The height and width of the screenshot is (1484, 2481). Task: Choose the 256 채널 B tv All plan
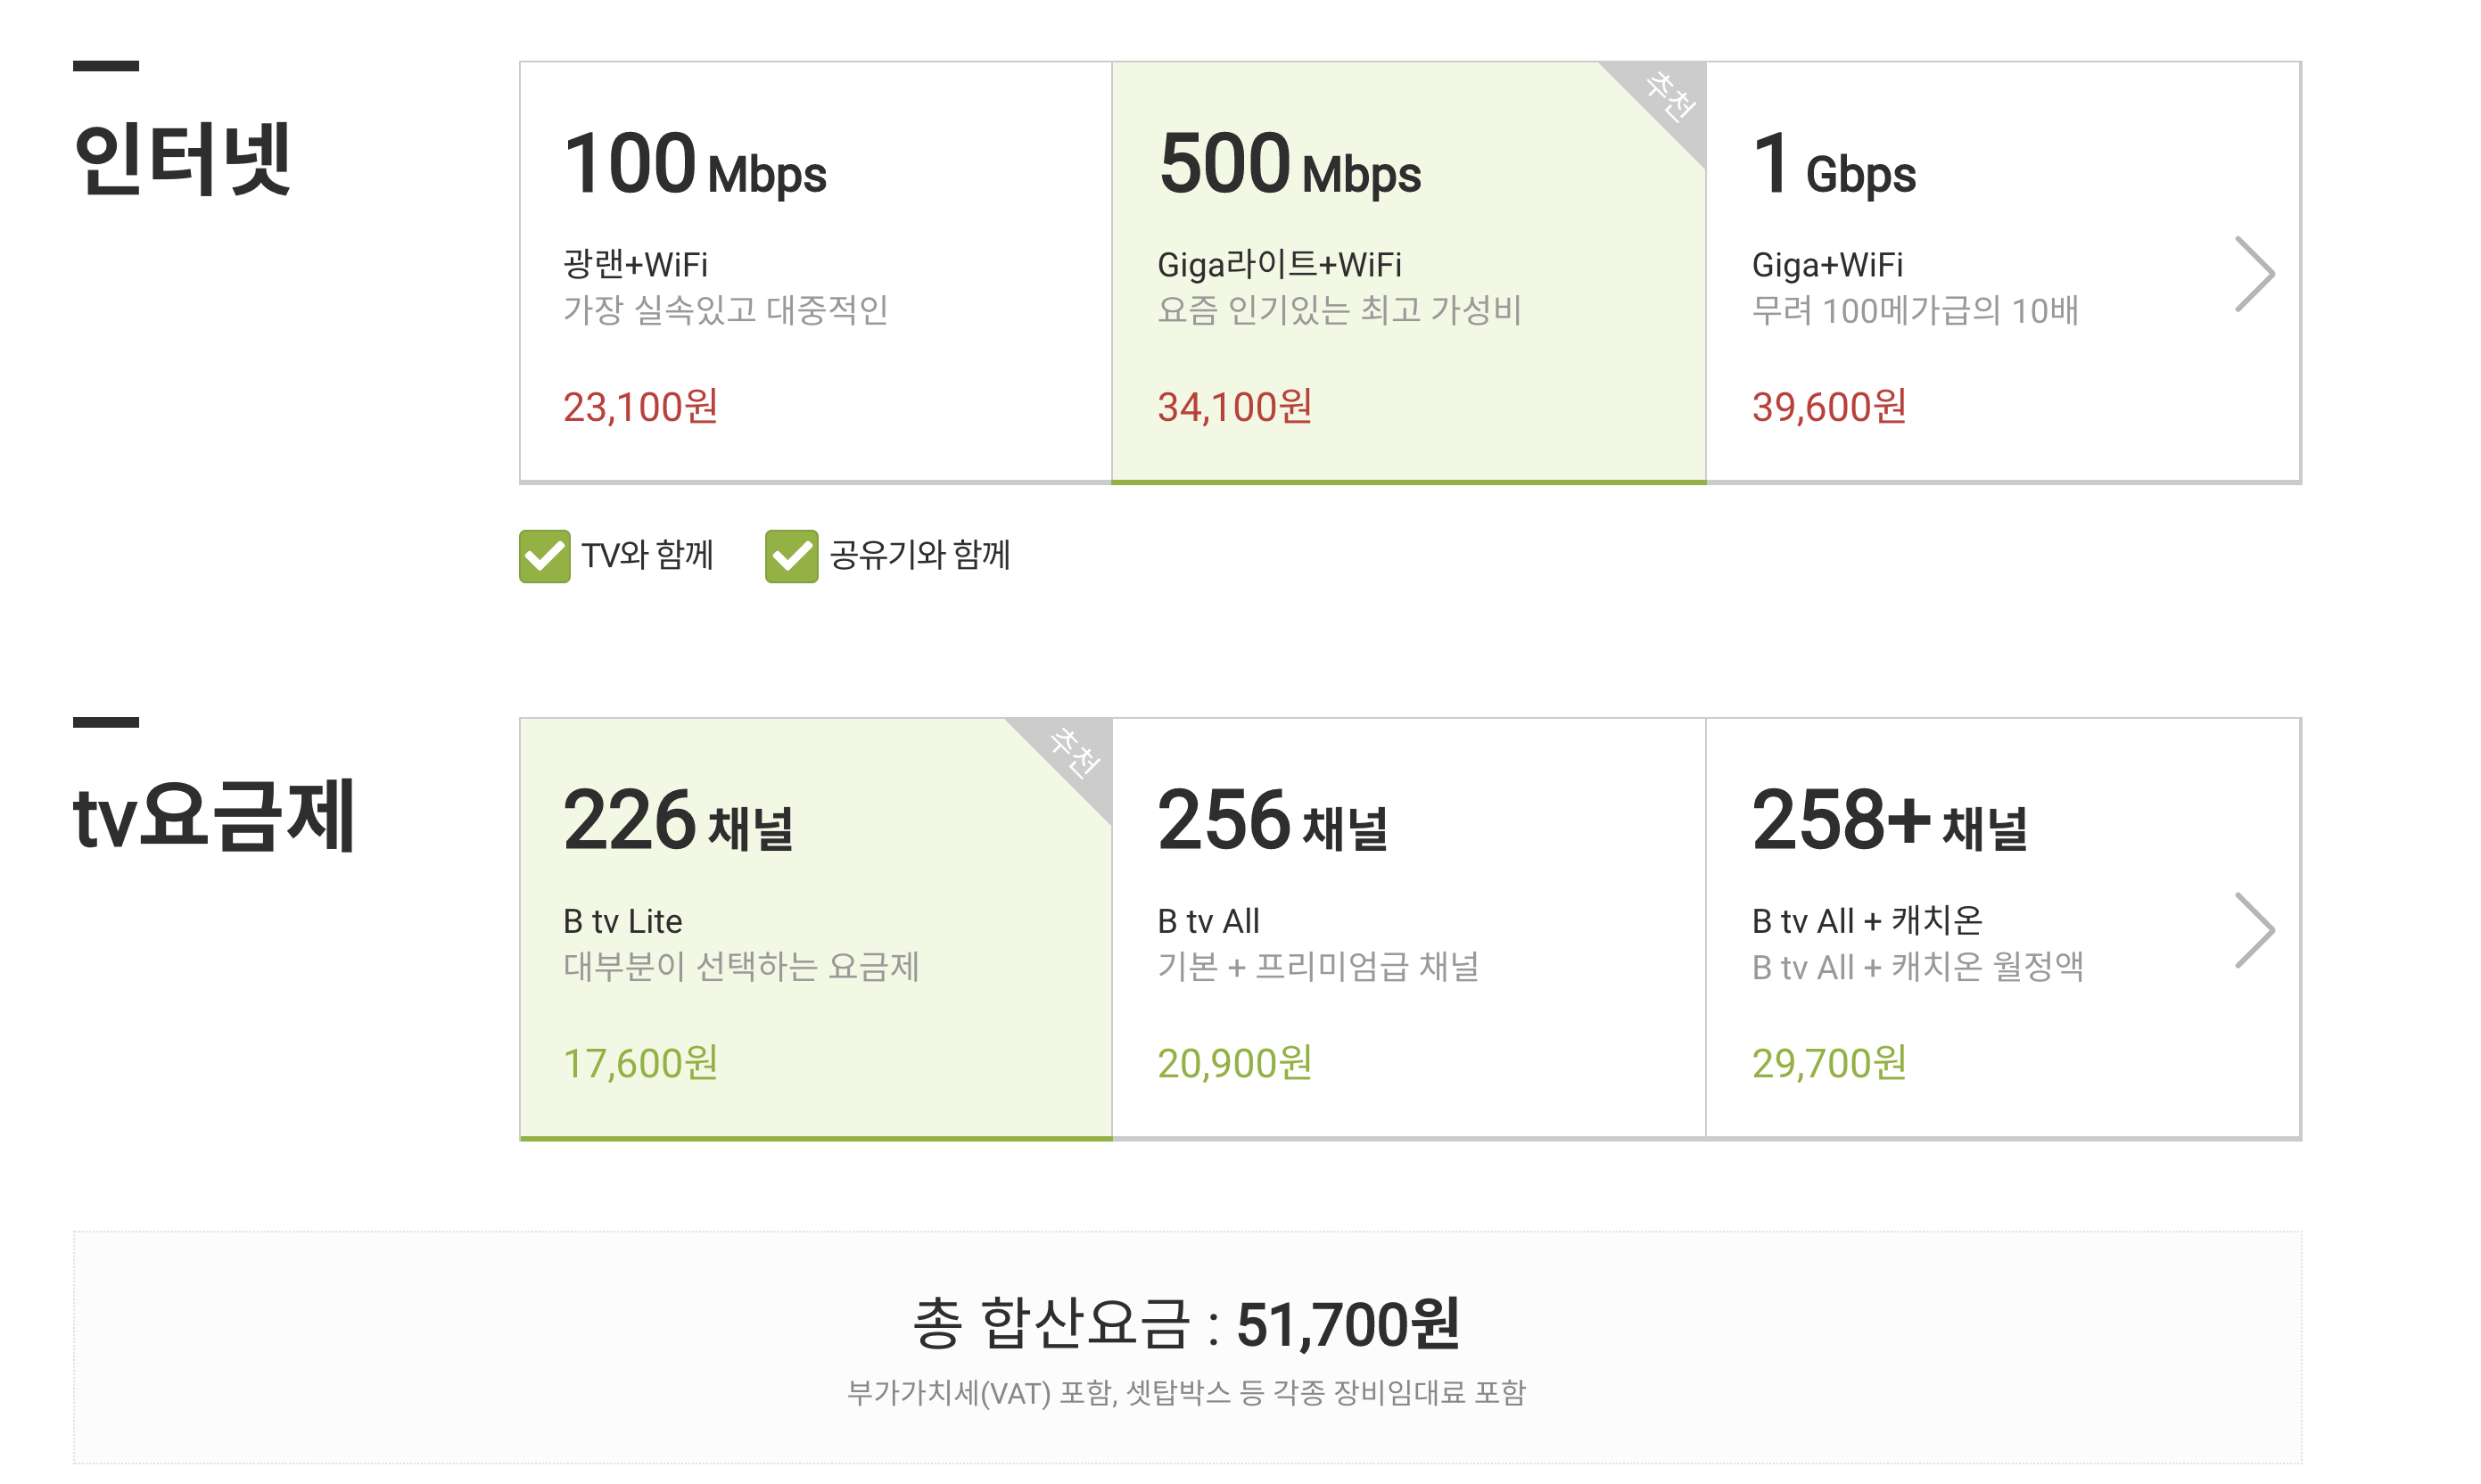click(1408, 928)
